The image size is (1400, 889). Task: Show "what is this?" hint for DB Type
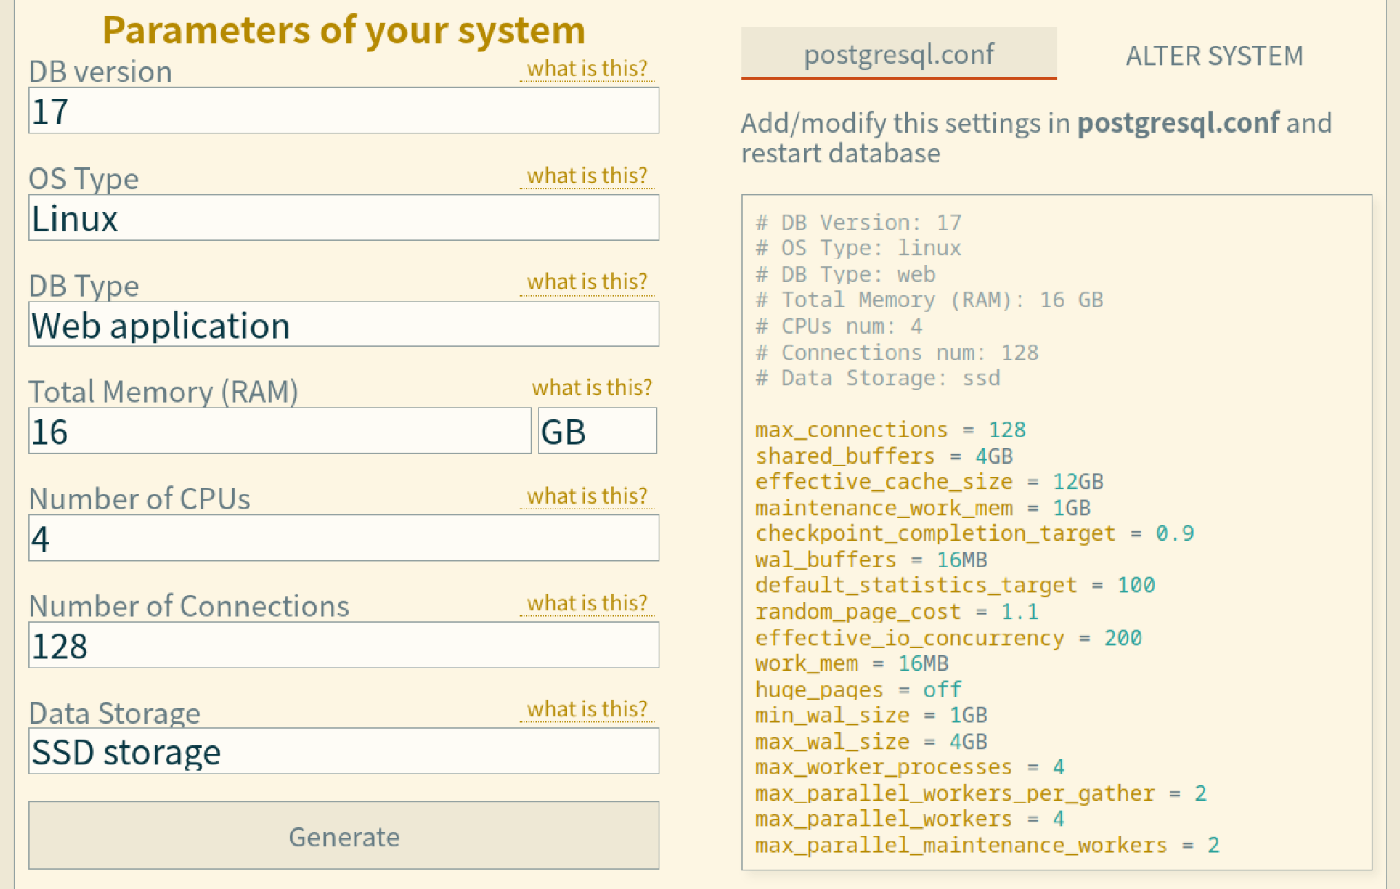coord(587,282)
